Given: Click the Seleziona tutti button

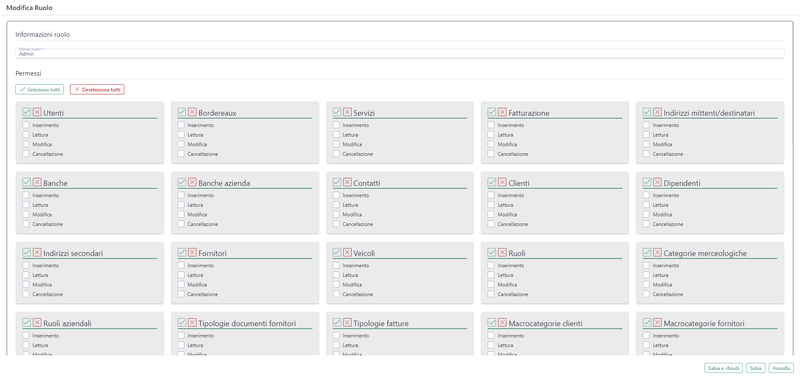Looking at the screenshot, I should 40,89.
